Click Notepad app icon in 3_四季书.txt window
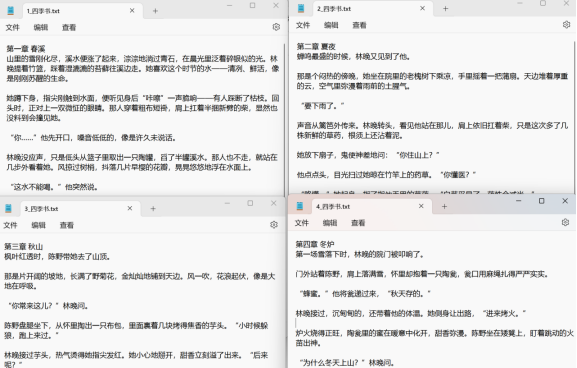 pos(8,208)
